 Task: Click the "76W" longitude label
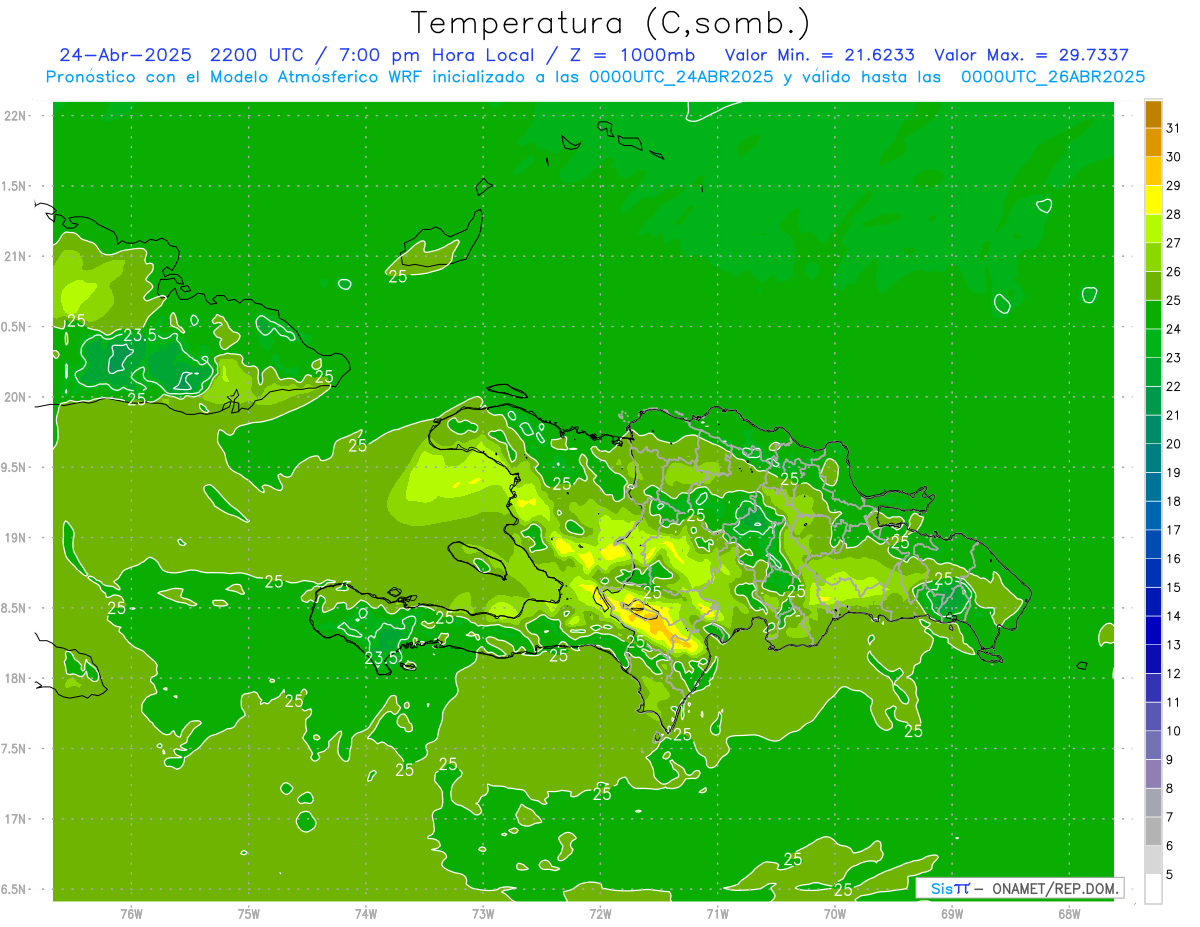click(x=131, y=914)
